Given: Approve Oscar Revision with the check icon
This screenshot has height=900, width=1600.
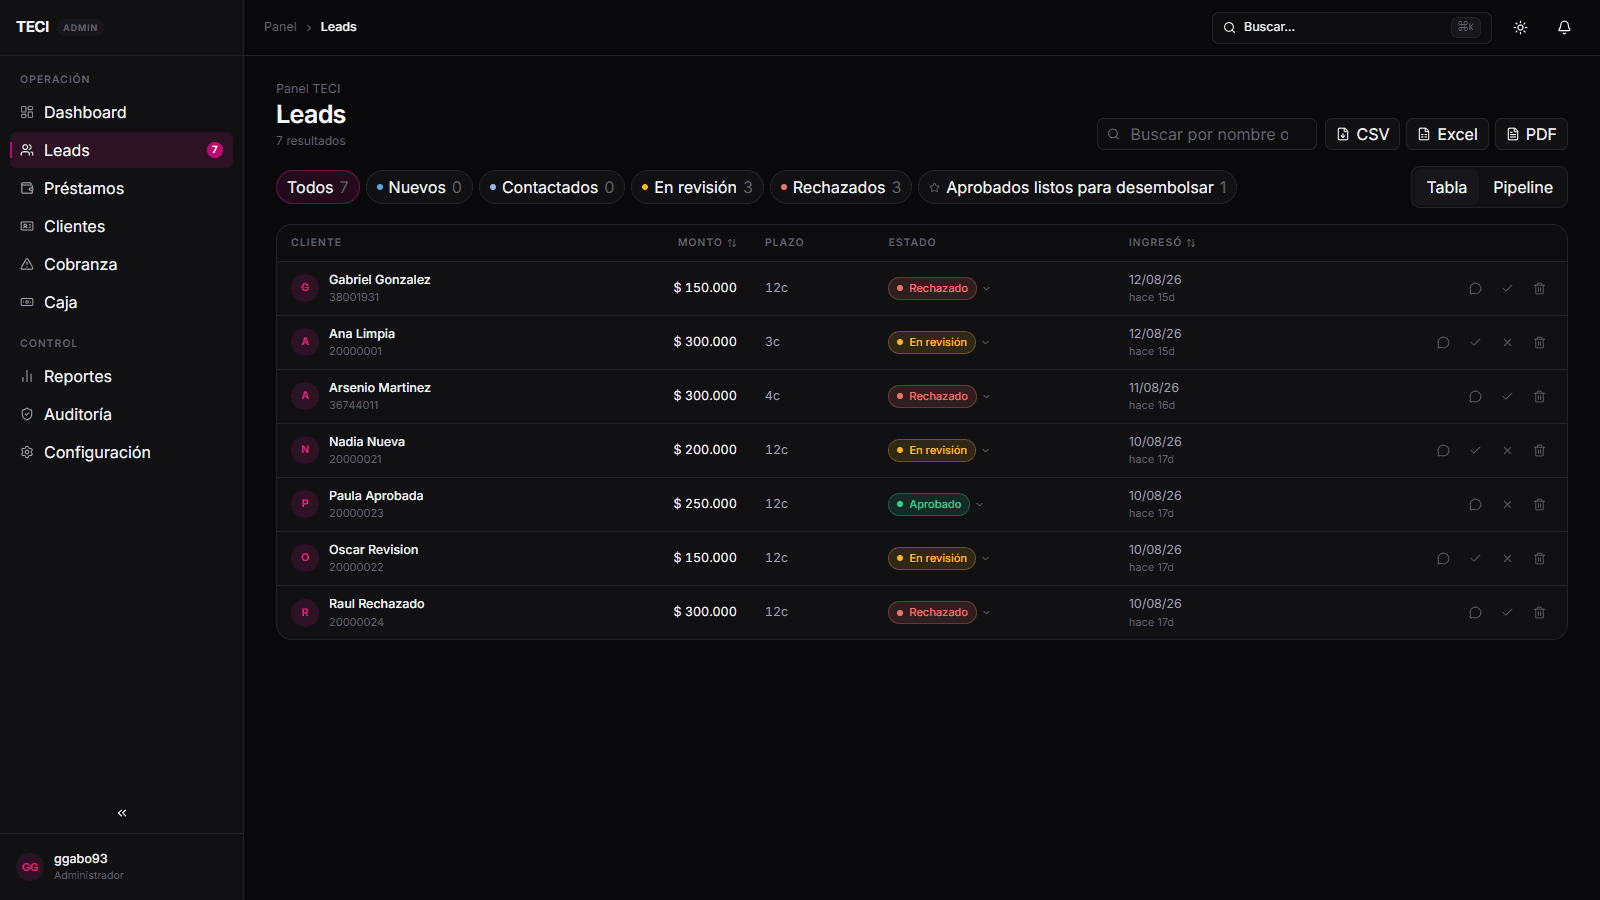Looking at the screenshot, I should tap(1475, 559).
